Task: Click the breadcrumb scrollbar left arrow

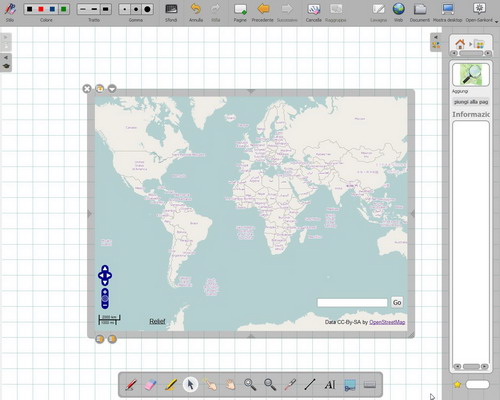Action: [x=454, y=53]
